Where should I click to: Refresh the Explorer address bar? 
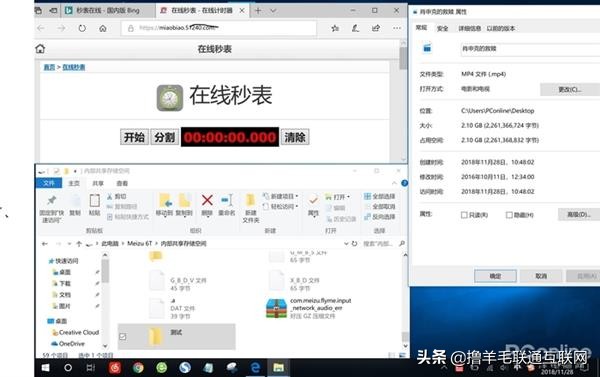tap(354, 243)
